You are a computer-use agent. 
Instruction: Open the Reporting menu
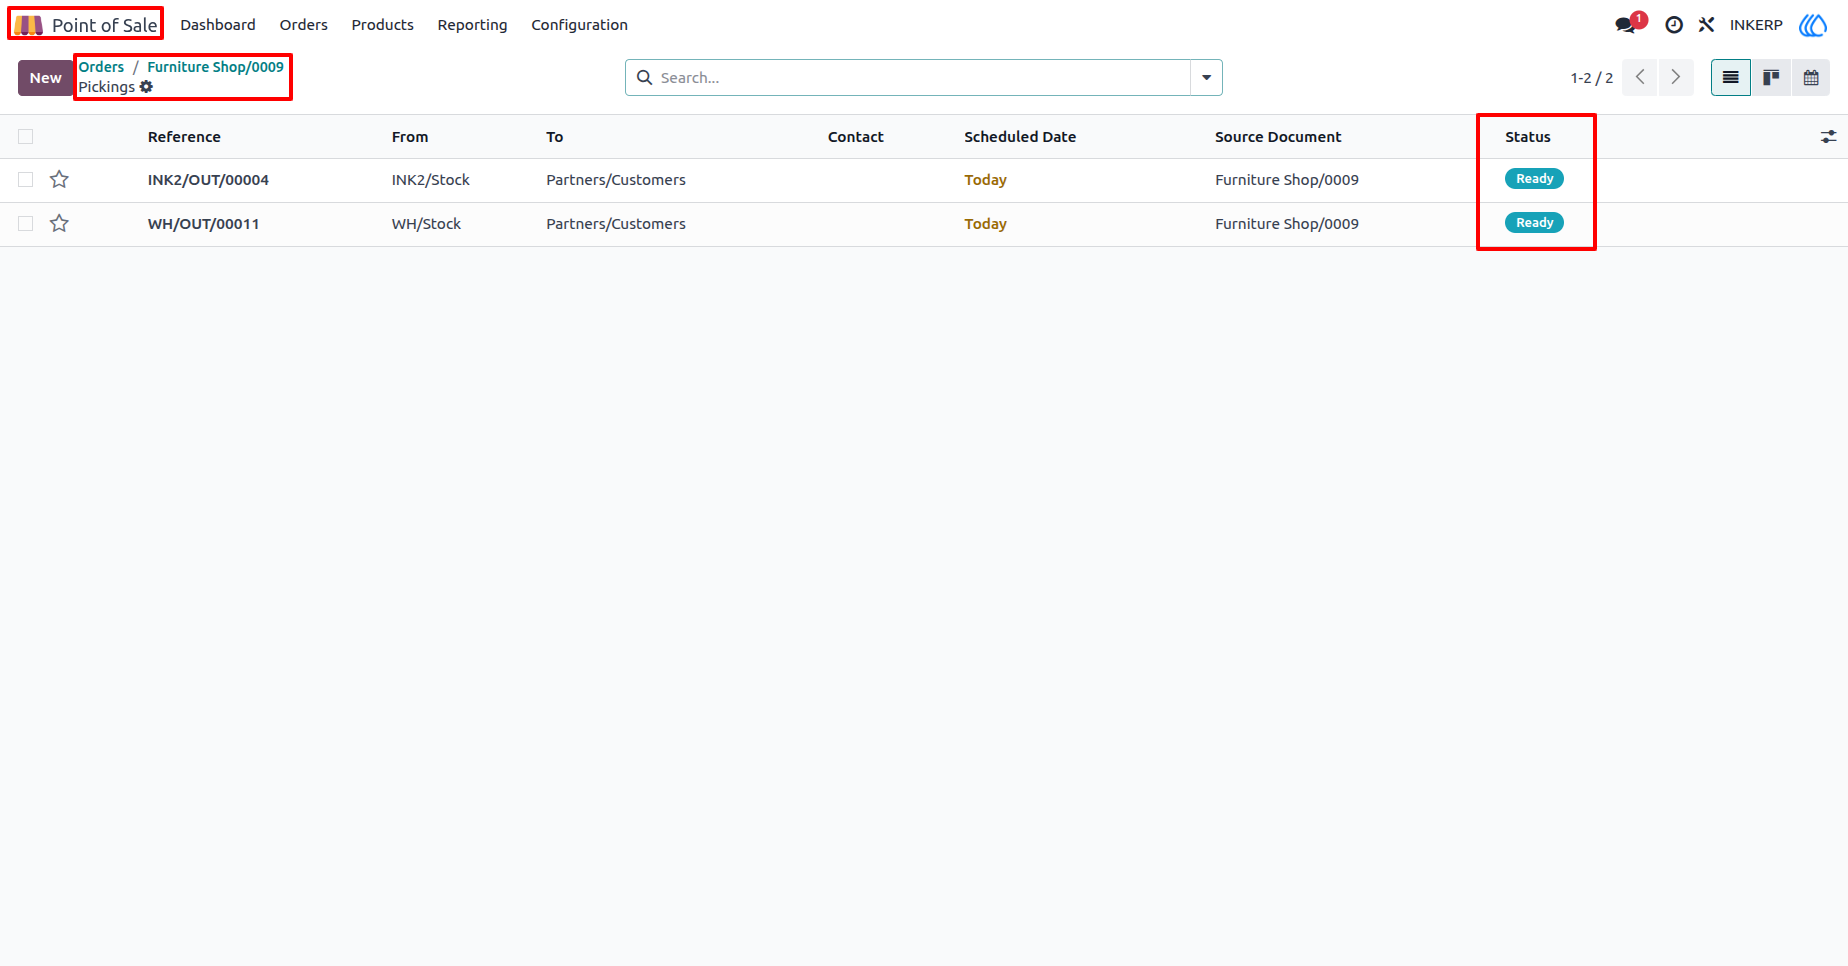tap(472, 25)
